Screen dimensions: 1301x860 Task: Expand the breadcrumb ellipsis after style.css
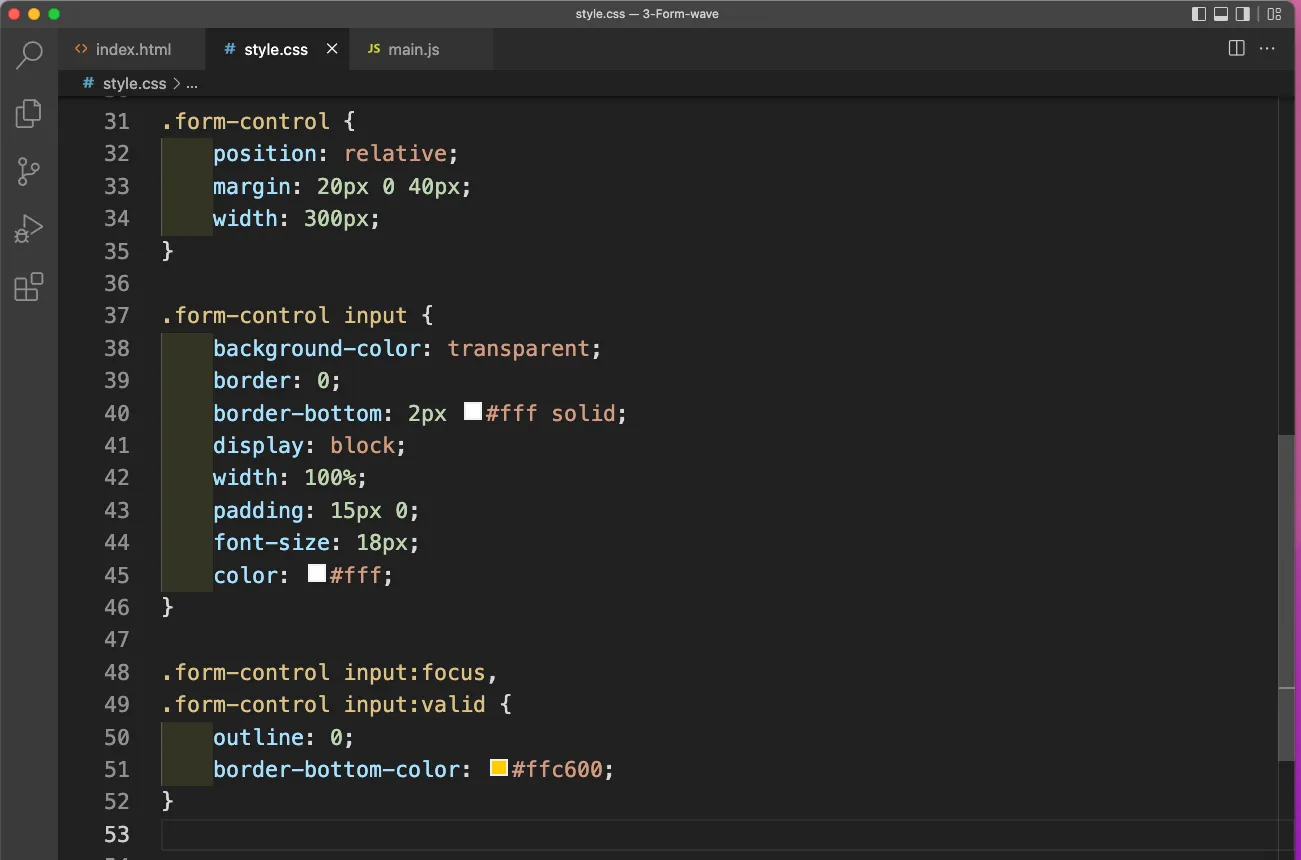click(x=192, y=84)
